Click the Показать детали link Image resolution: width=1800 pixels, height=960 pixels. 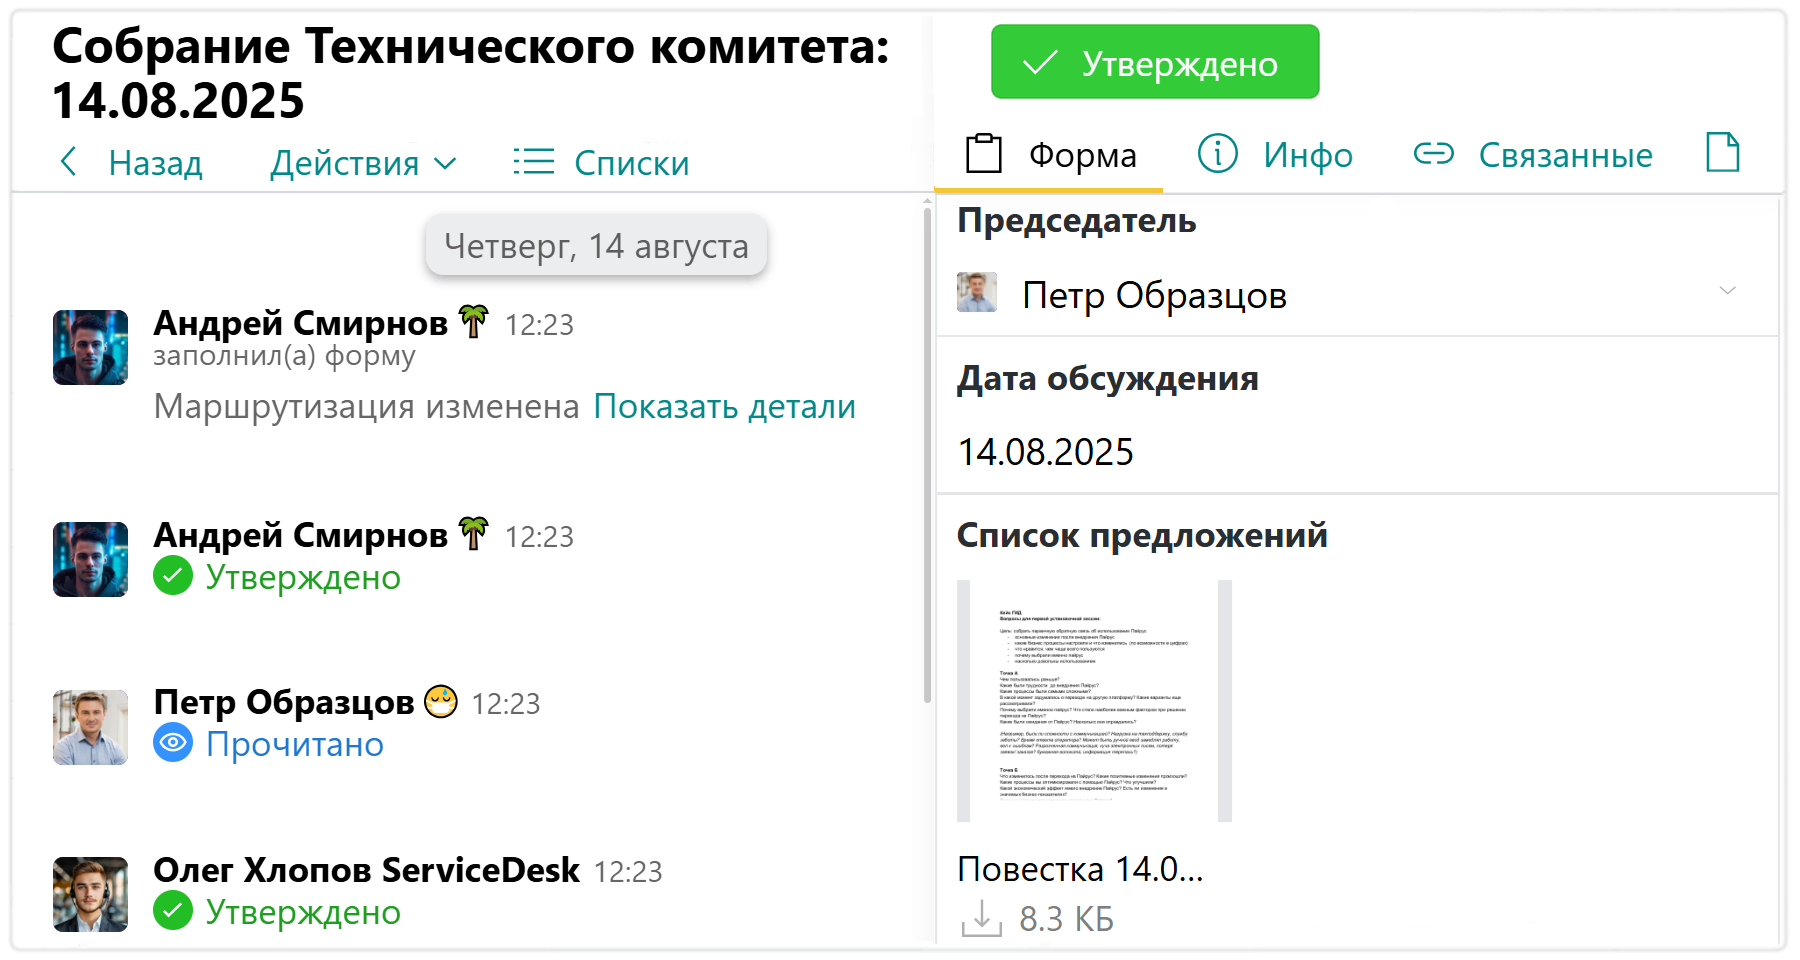724,407
